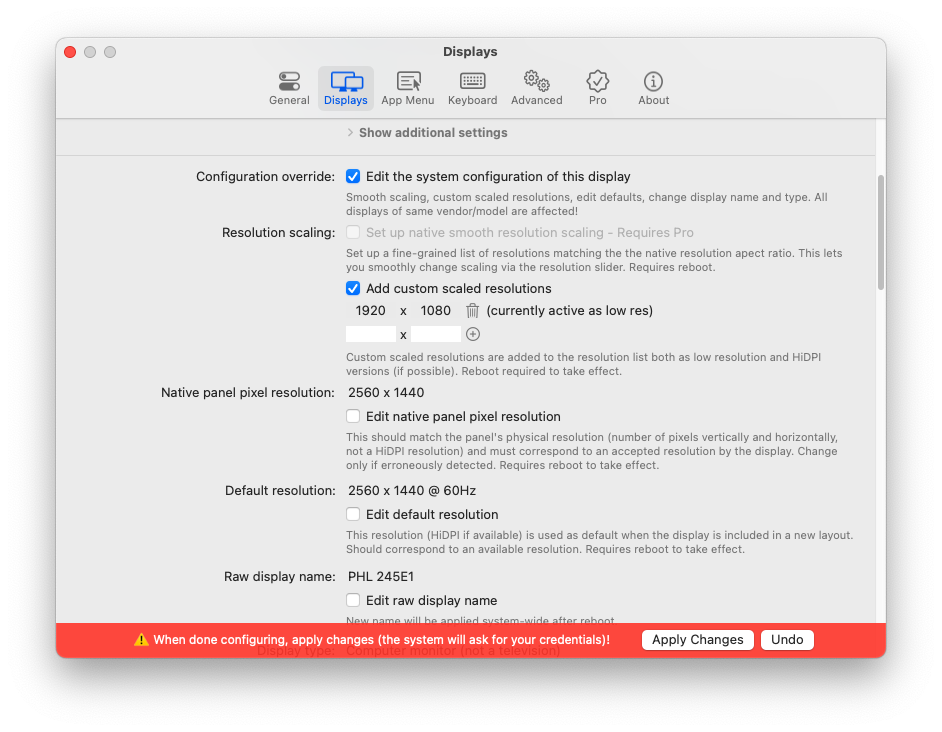The image size is (942, 732).
Task: Click the Undo button
Action: pyautogui.click(x=787, y=639)
